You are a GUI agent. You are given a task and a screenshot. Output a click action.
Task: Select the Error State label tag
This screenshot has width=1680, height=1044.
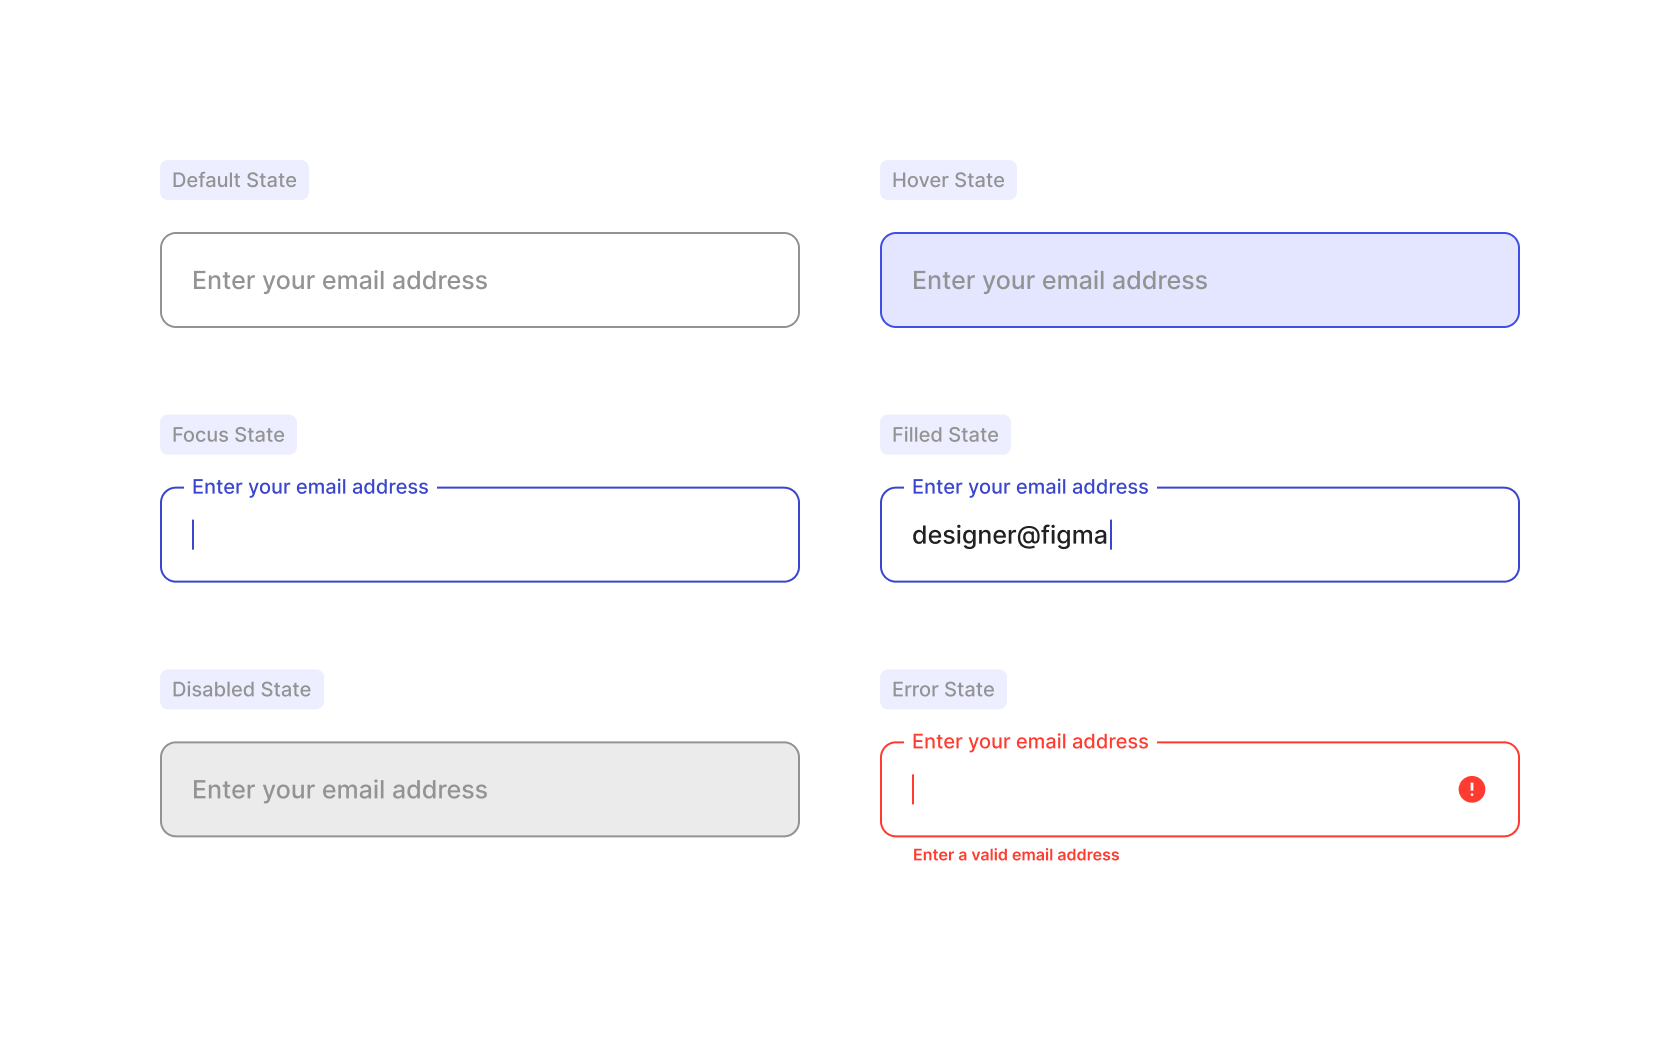click(x=943, y=689)
